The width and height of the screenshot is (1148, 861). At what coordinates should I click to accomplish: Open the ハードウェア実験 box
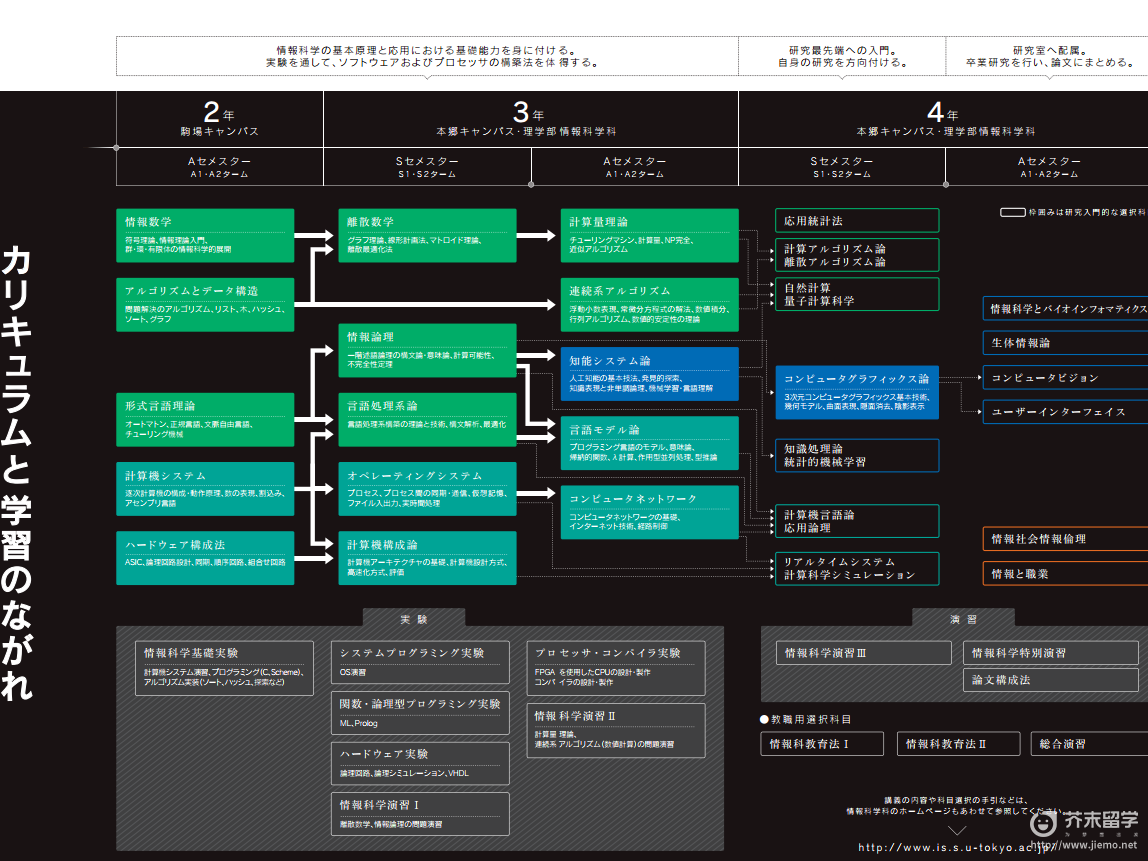pyautogui.click(x=420, y=764)
